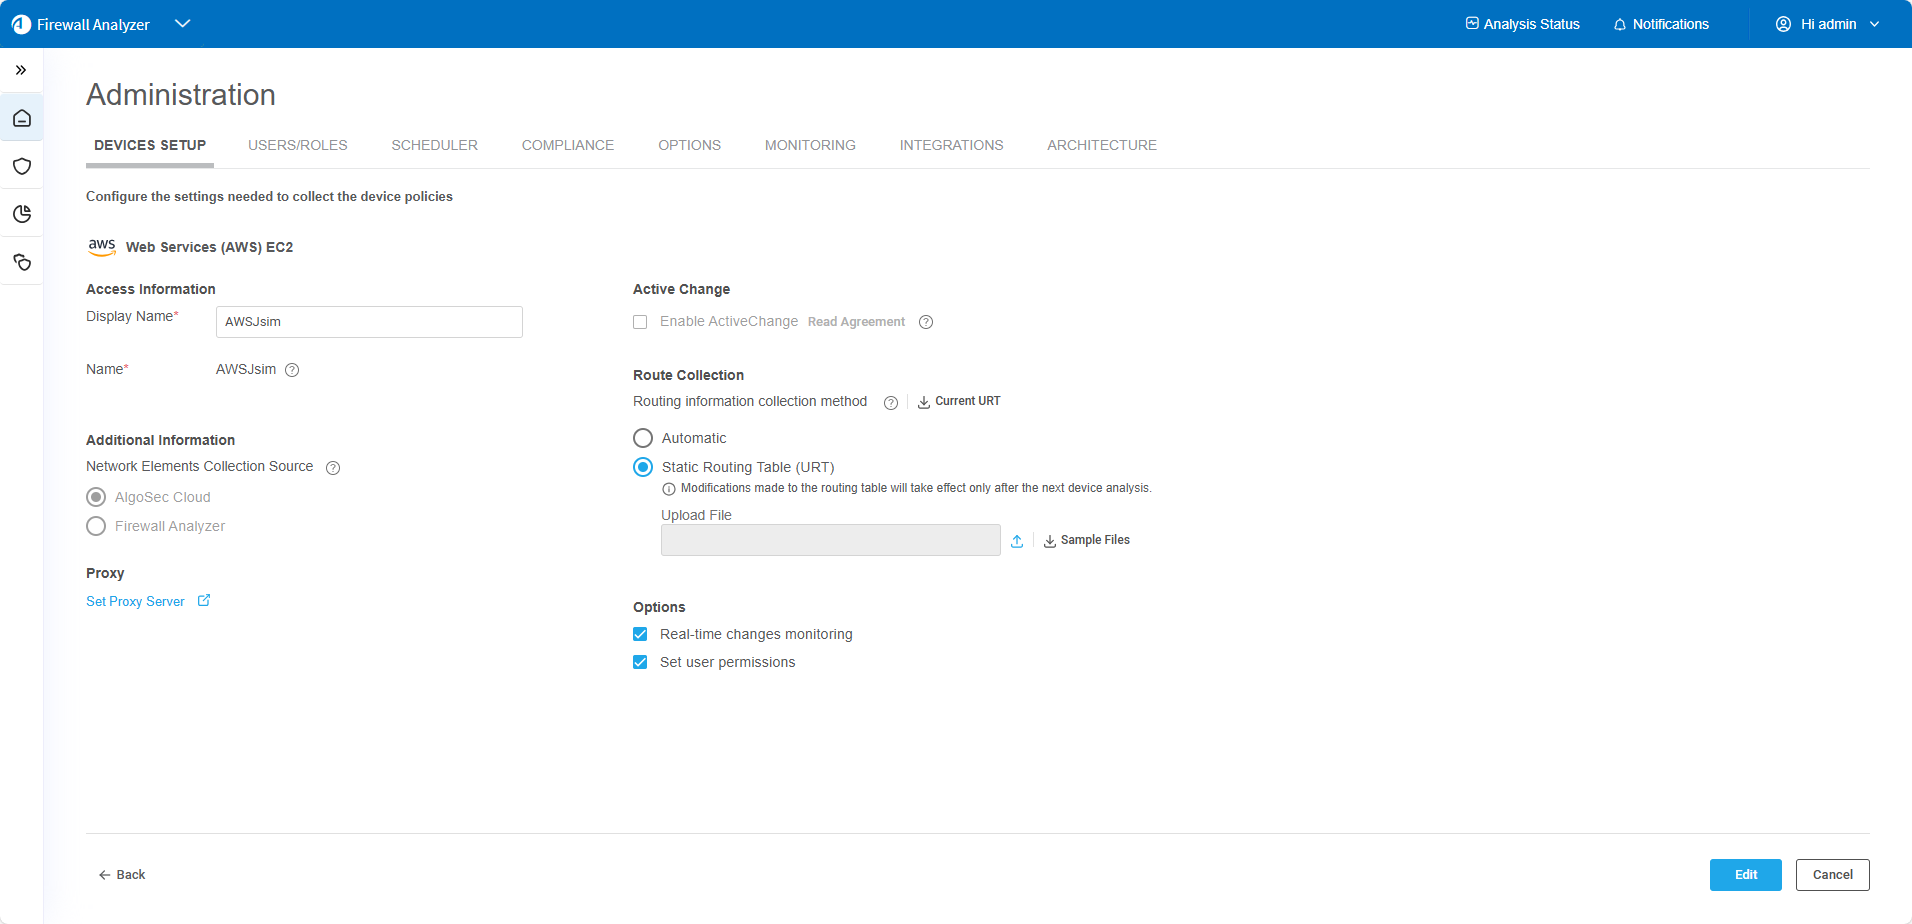
Task: Open the Hi admin user menu
Action: coord(1827,24)
